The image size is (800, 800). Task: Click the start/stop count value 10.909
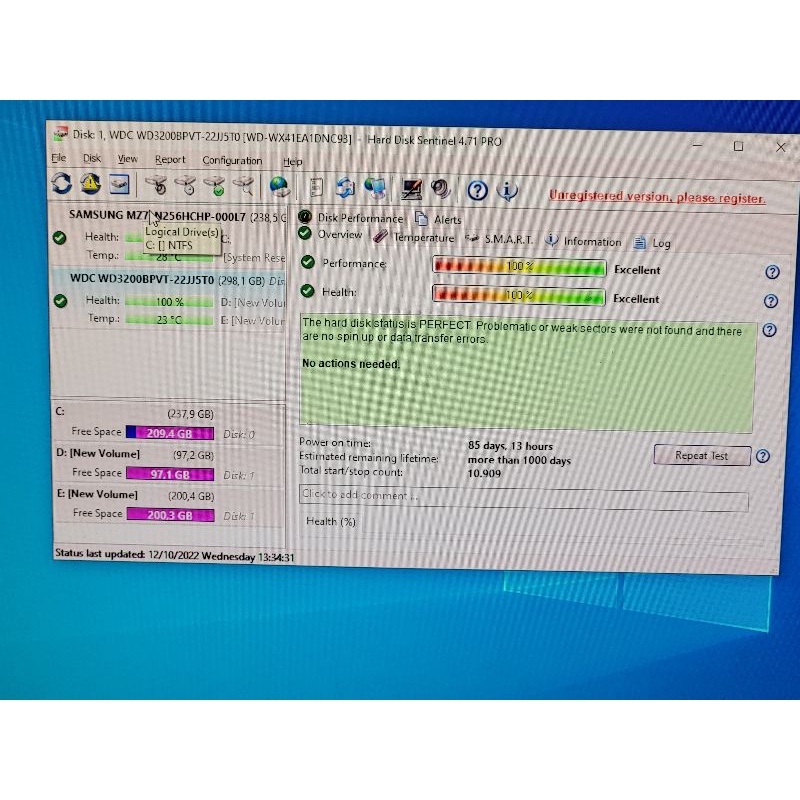(484, 473)
